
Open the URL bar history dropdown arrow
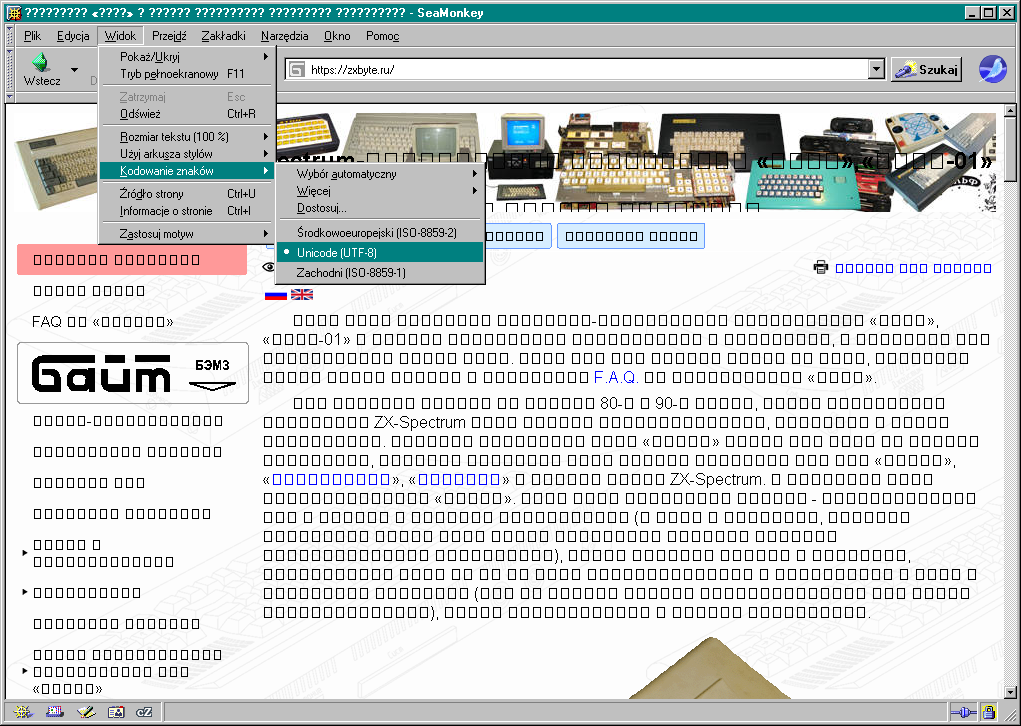pos(876,69)
